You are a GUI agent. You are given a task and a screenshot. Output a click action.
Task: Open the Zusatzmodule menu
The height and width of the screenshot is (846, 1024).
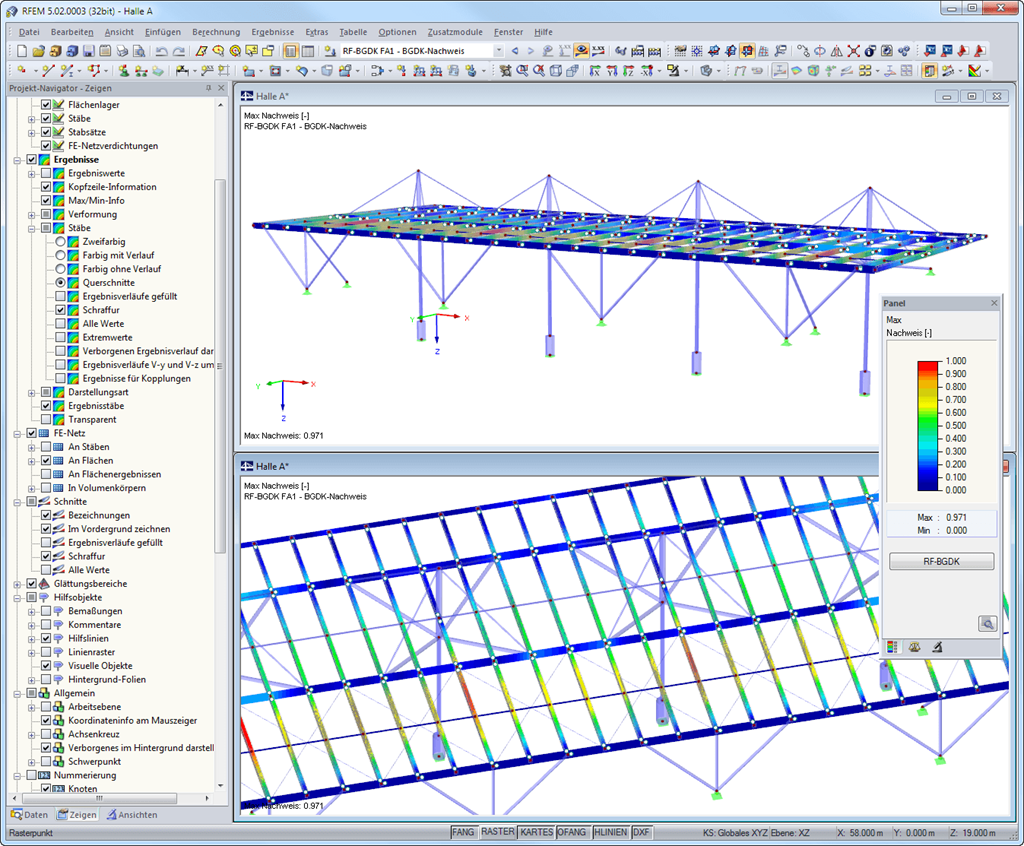(x=454, y=31)
